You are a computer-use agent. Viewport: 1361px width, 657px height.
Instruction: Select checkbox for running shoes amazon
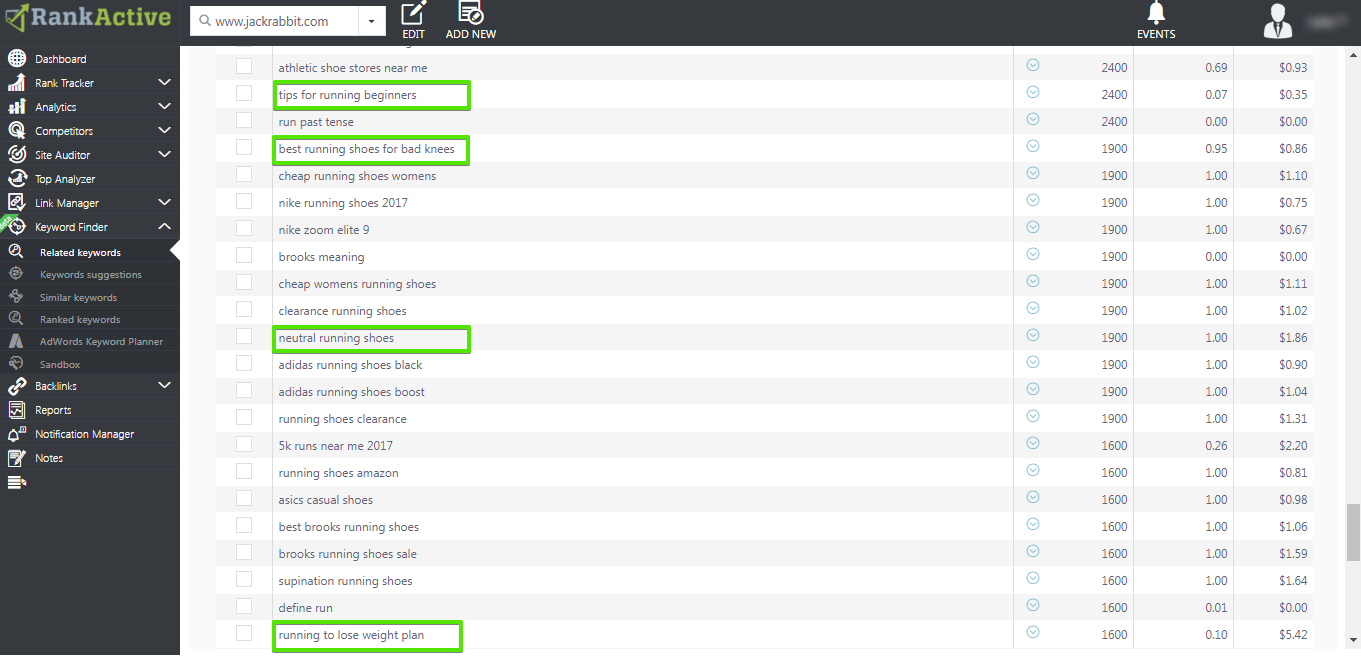[x=244, y=472]
